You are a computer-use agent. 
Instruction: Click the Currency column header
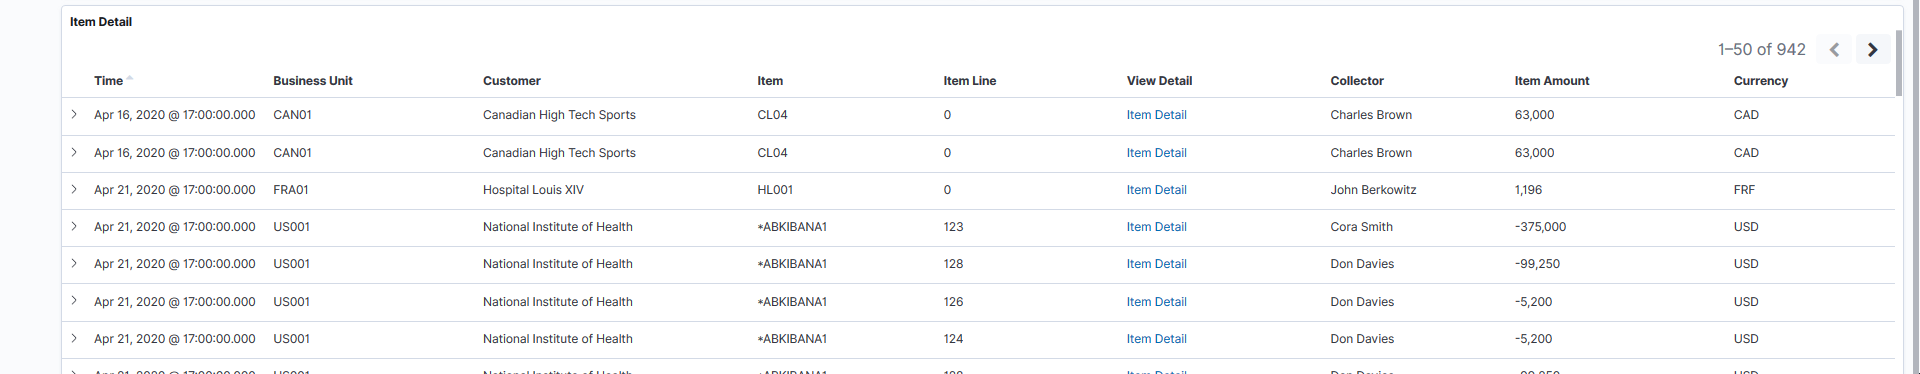1760,81
